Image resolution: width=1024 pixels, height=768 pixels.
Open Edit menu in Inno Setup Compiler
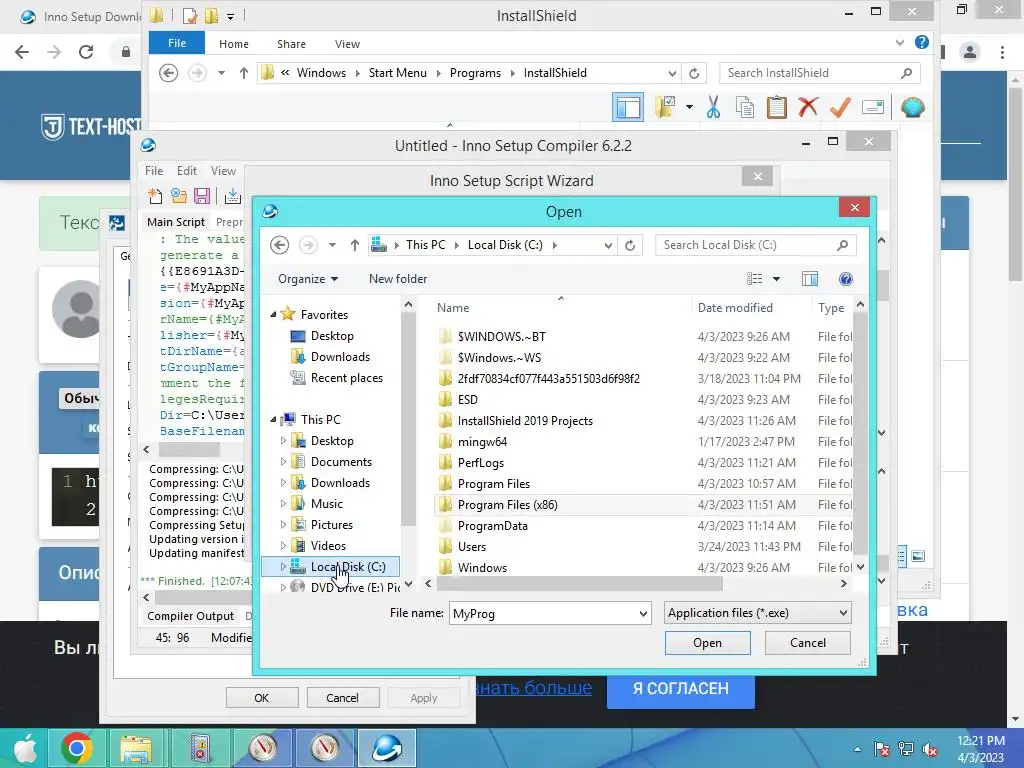187,170
